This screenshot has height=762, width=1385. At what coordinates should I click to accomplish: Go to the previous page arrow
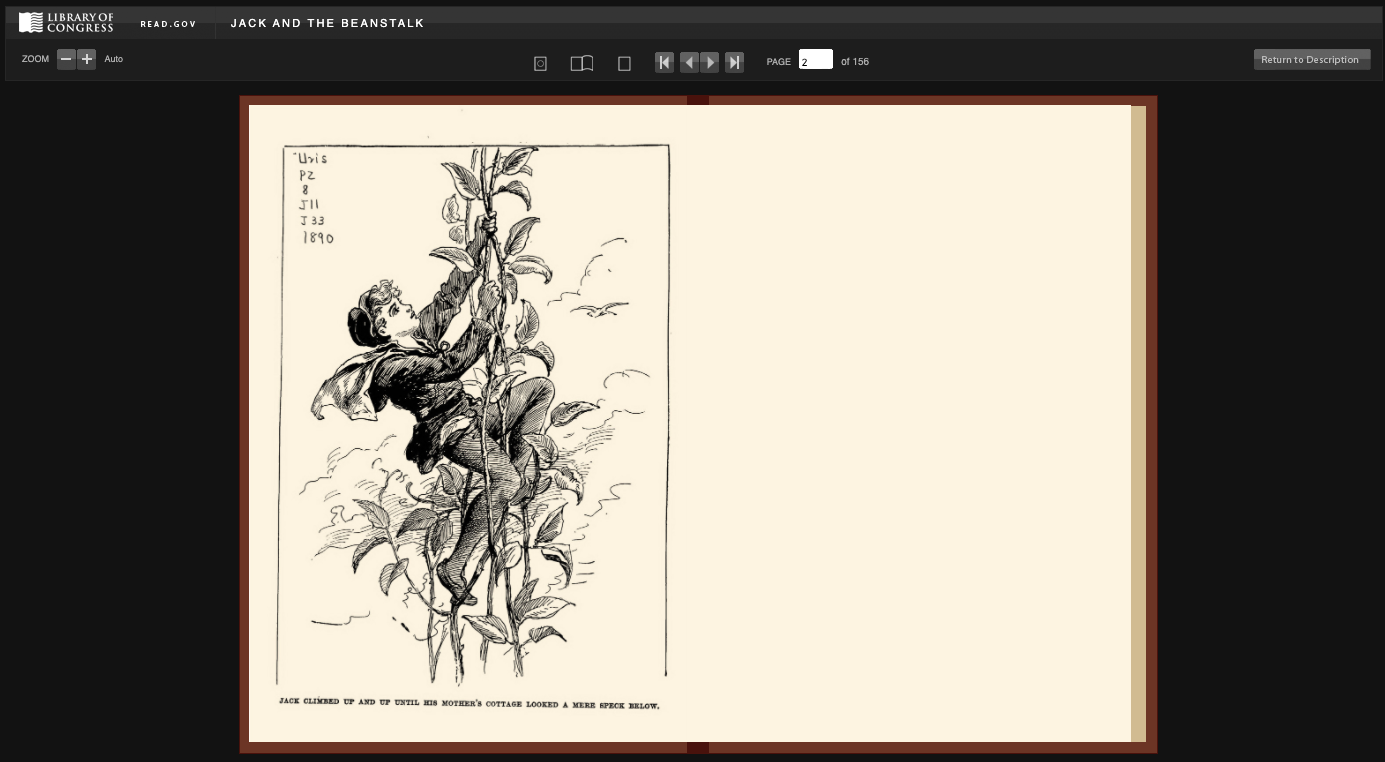pos(688,62)
